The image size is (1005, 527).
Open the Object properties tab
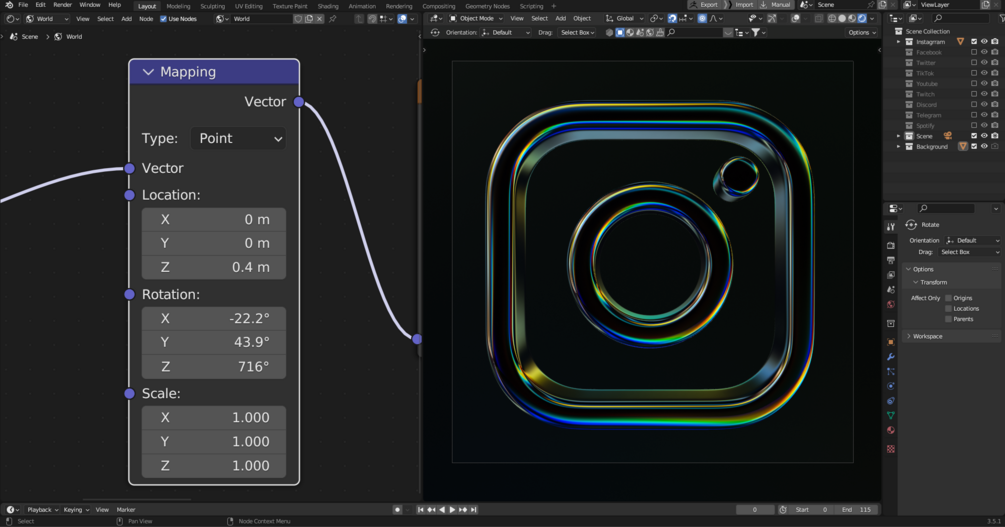pos(891,342)
